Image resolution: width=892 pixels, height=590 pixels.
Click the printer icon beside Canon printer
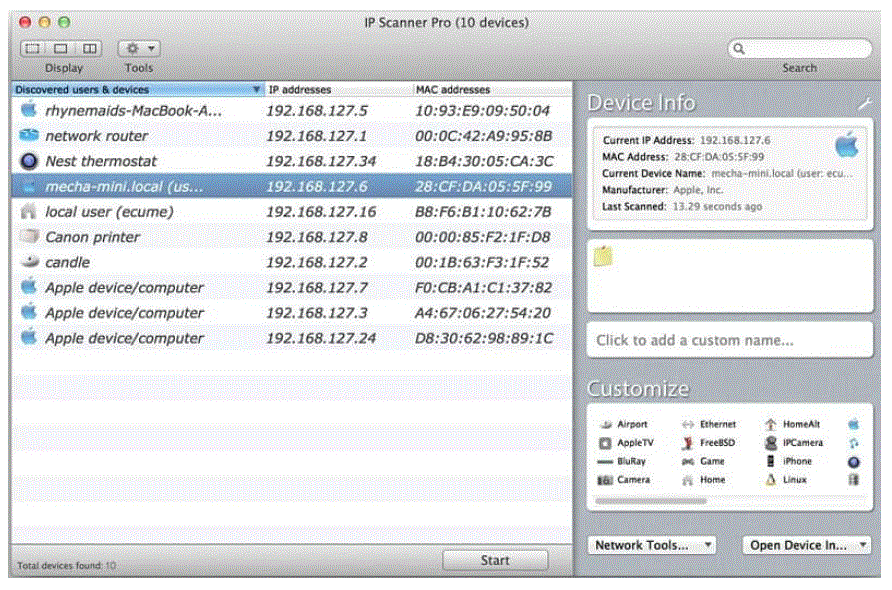tap(29, 236)
